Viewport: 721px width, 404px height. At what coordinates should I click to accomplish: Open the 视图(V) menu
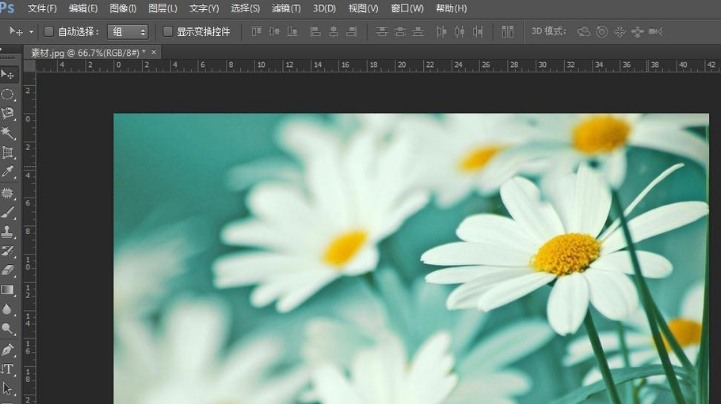[363, 8]
